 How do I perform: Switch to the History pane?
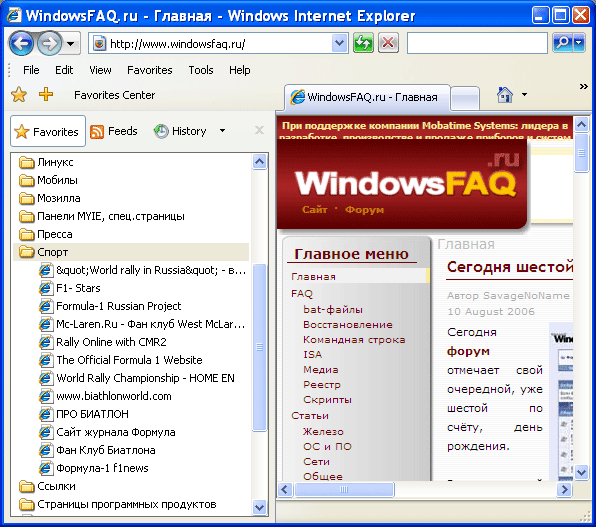pos(181,131)
